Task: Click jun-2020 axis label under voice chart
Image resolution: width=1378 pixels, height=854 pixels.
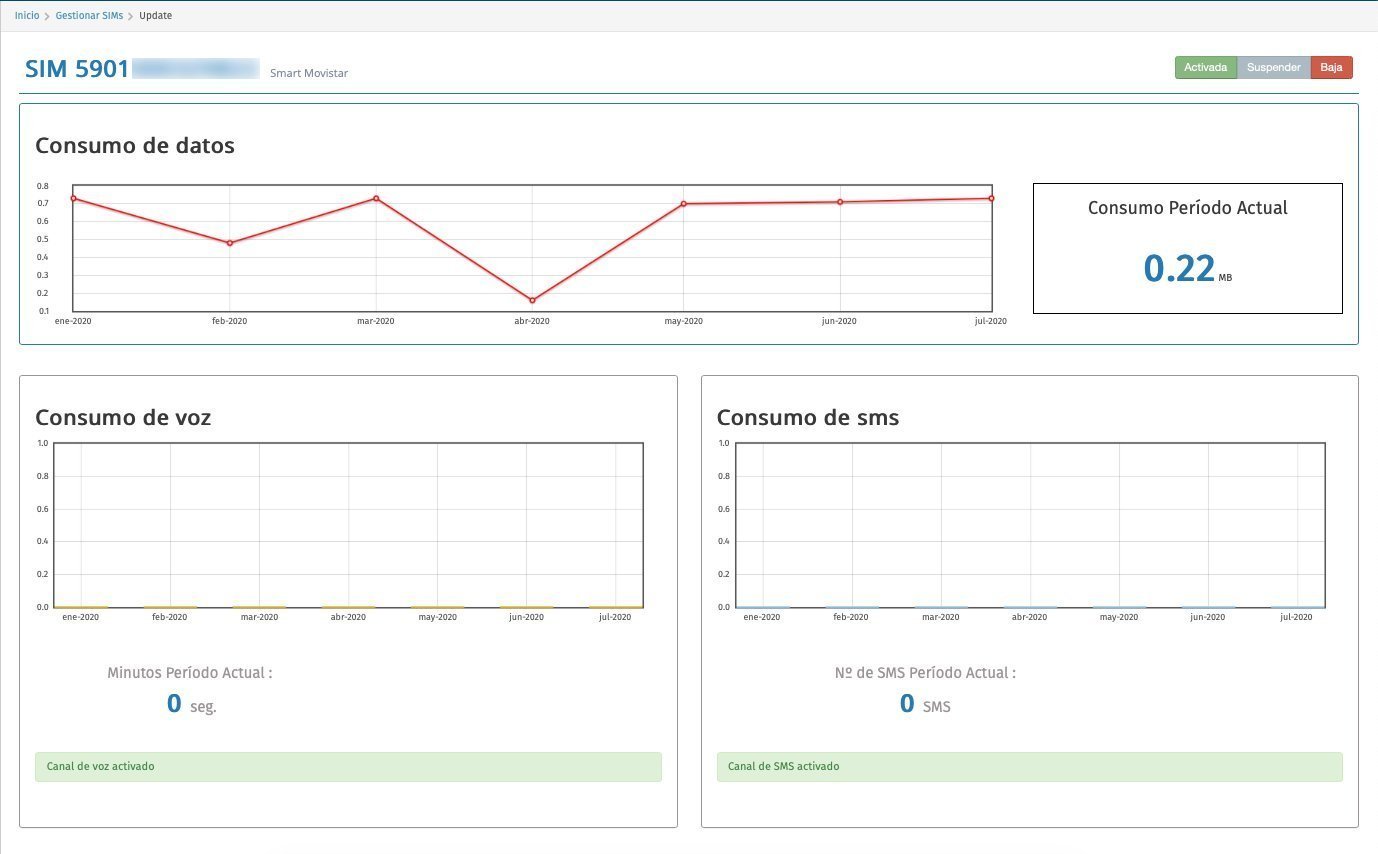Action: [x=526, y=617]
